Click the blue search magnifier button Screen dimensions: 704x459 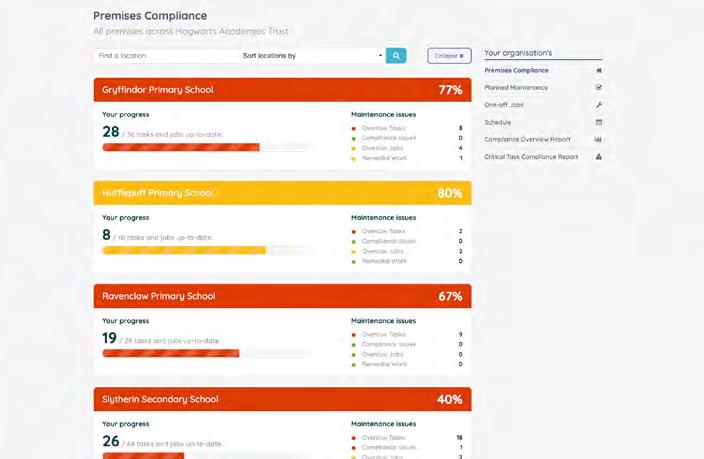tap(396, 56)
